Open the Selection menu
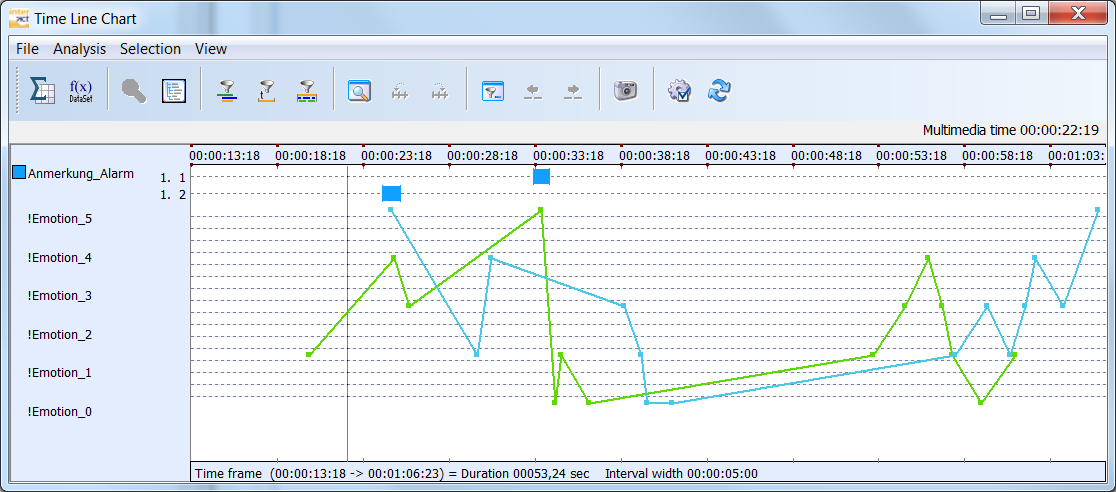 click(150, 48)
